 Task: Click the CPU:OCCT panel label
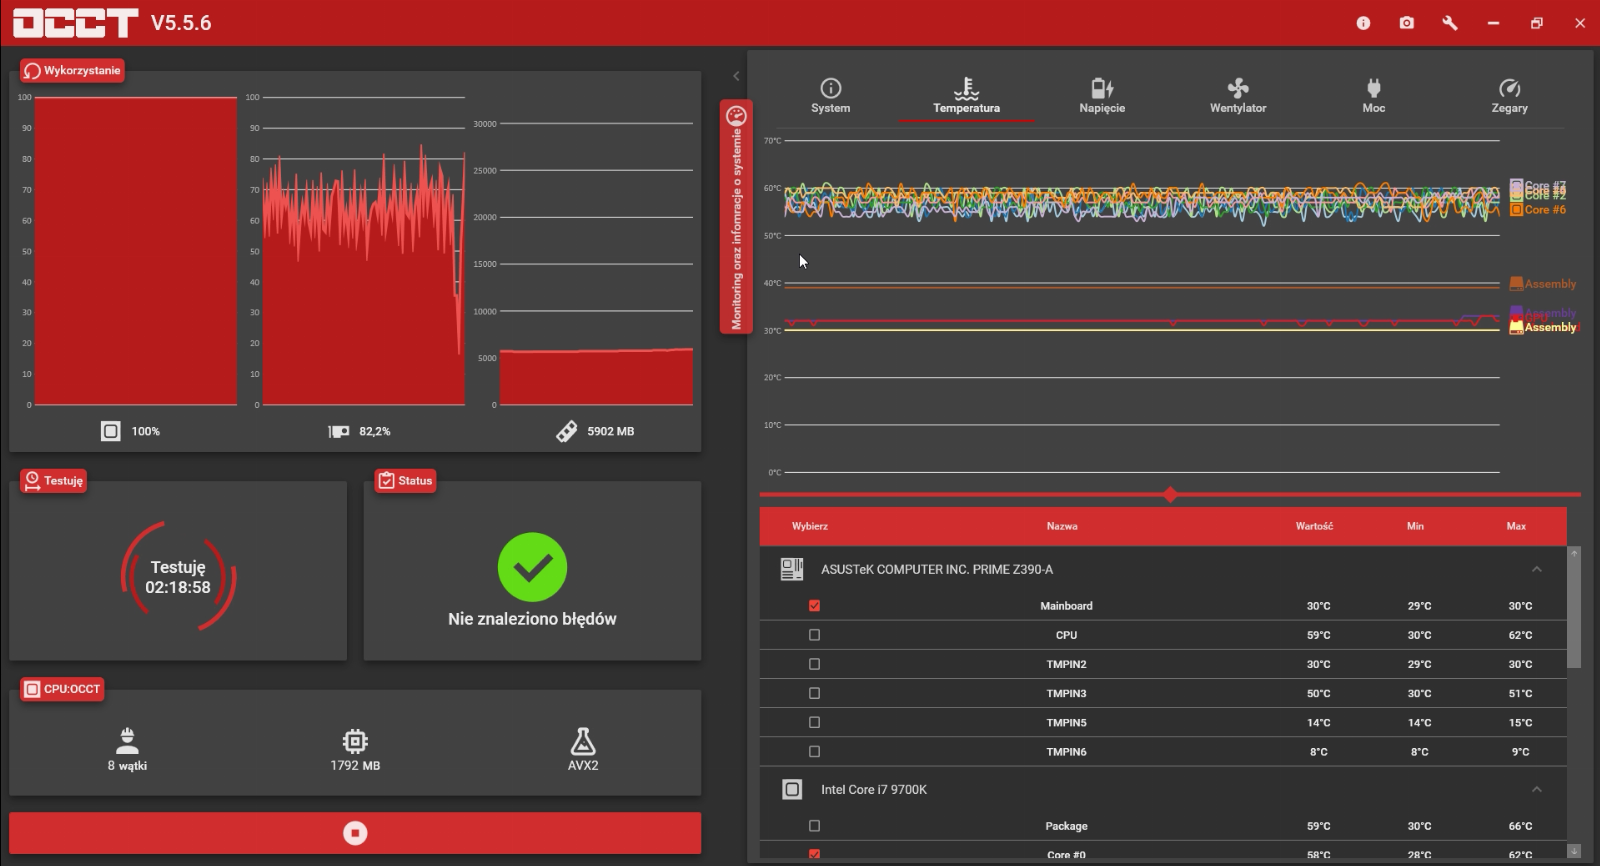(x=63, y=689)
